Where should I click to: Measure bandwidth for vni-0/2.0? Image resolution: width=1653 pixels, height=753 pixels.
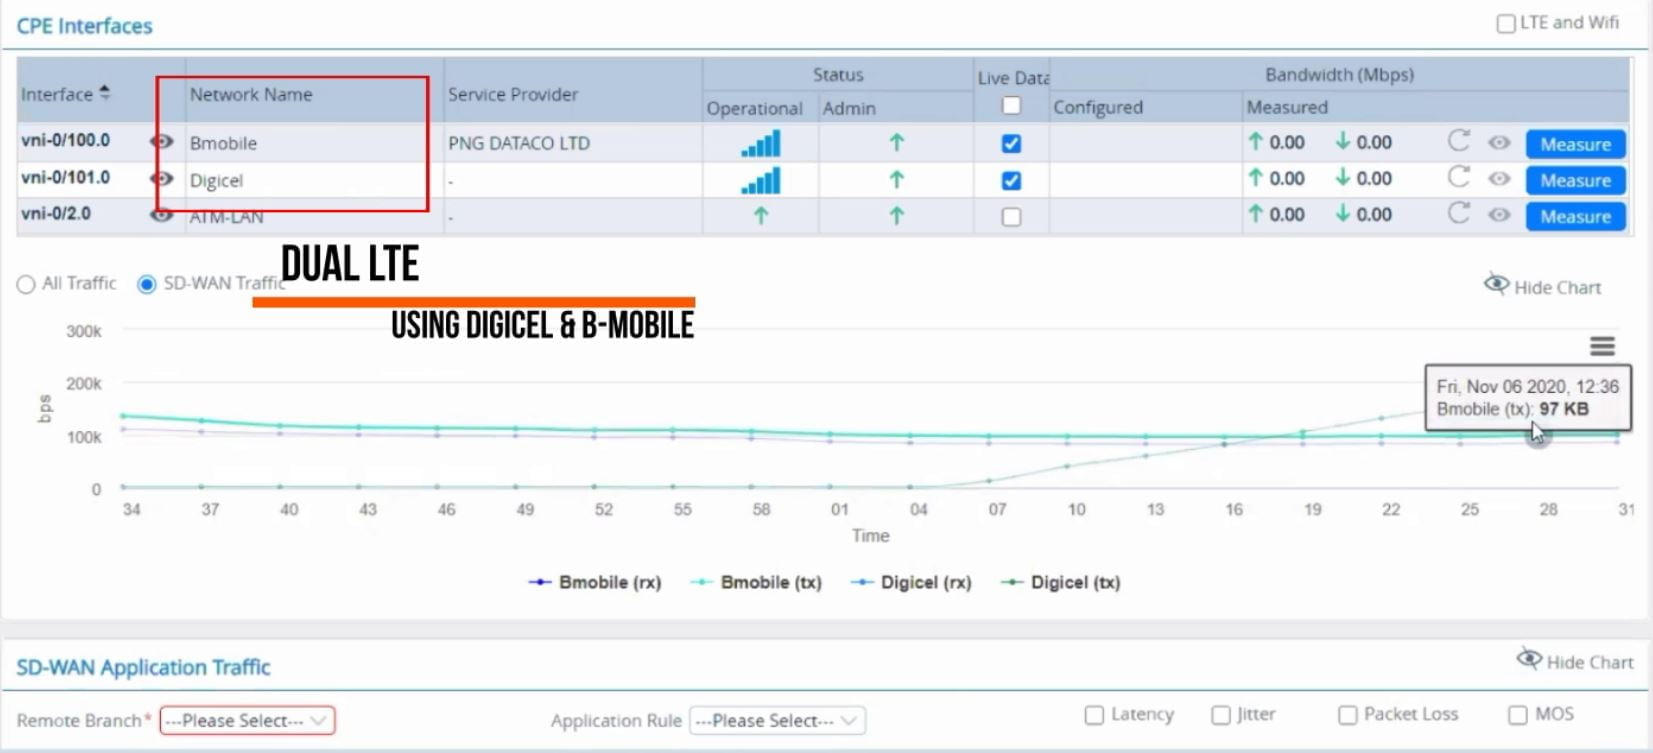click(x=1575, y=217)
